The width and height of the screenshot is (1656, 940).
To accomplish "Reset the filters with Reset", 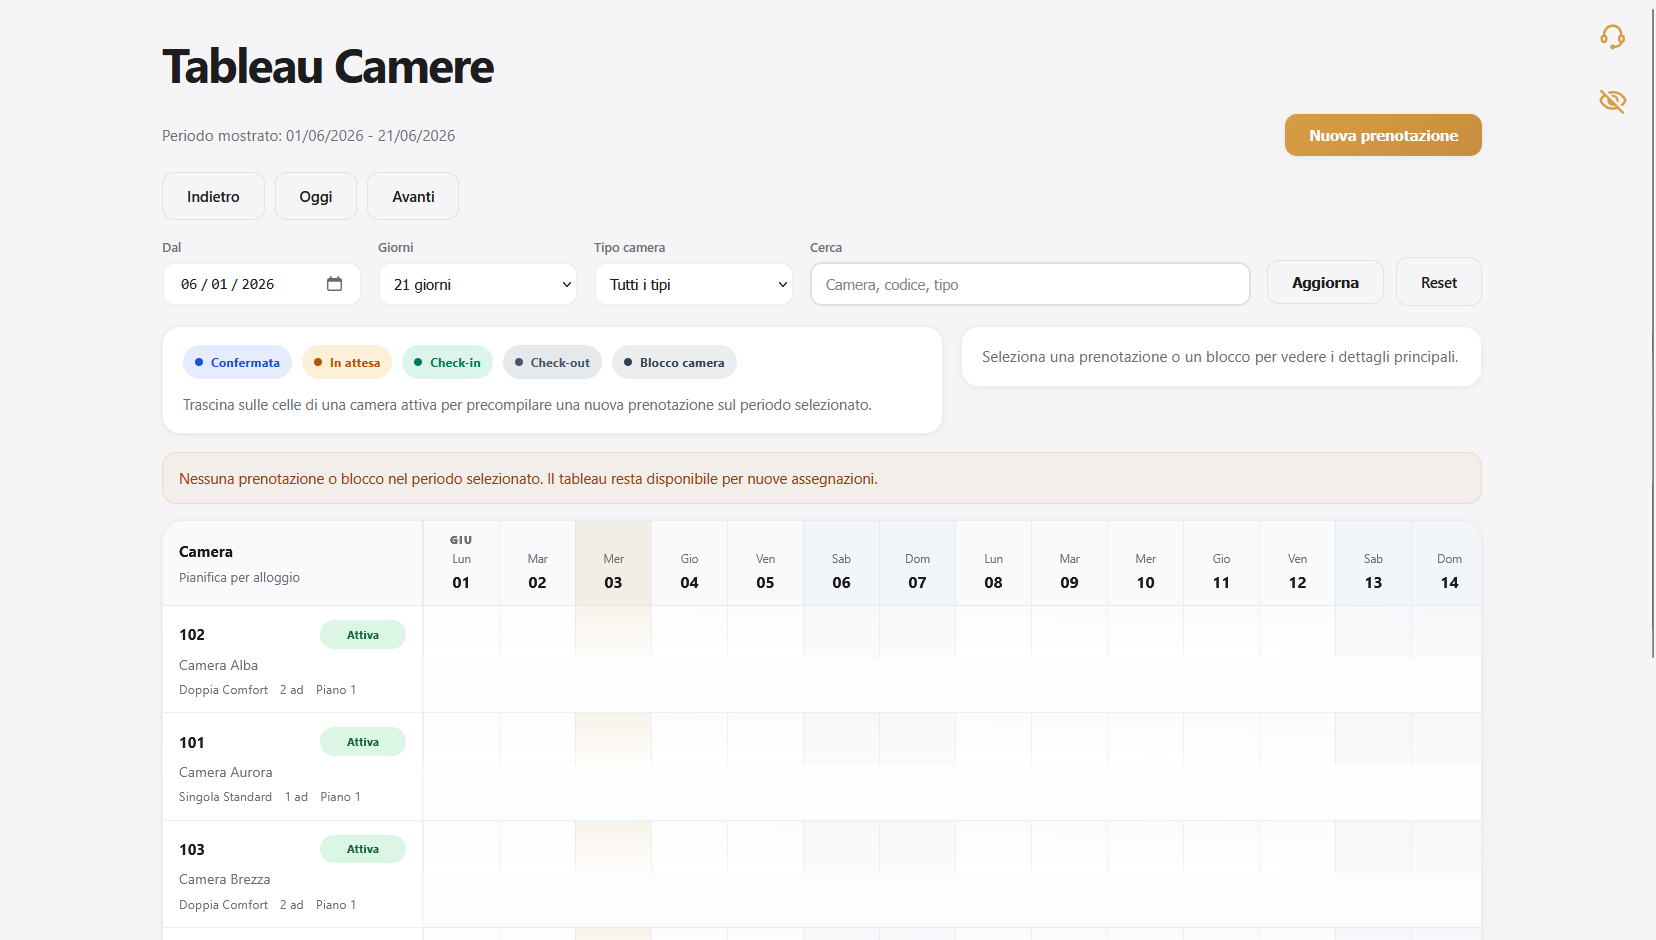I will [1439, 282].
